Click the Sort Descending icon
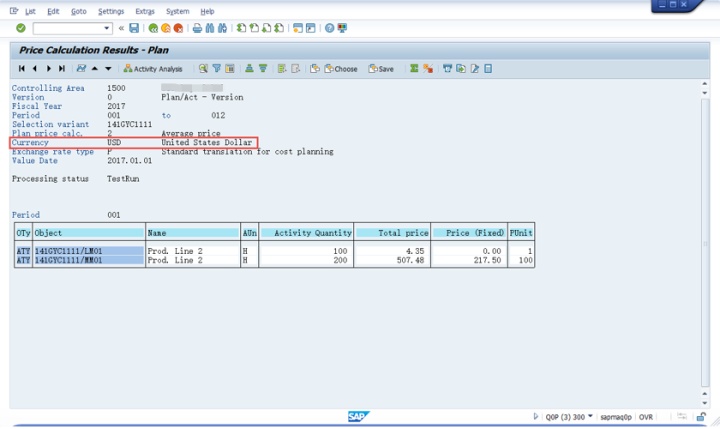Image resolution: width=720 pixels, height=429 pixels. (x=263, y=68)
